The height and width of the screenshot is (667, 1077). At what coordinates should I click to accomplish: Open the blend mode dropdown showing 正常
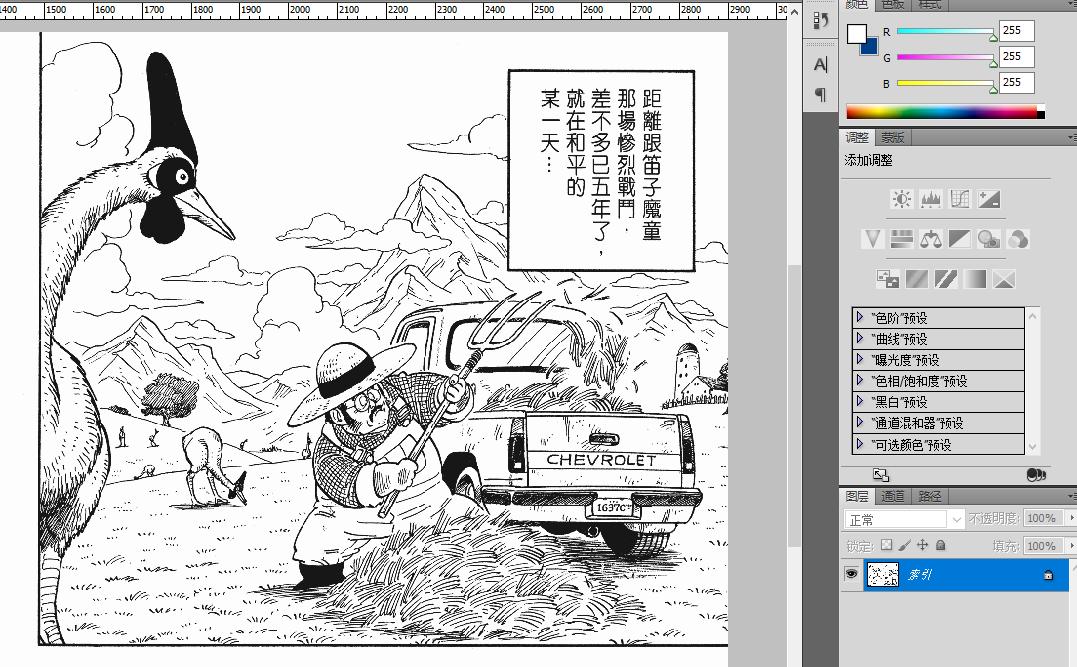895,518
